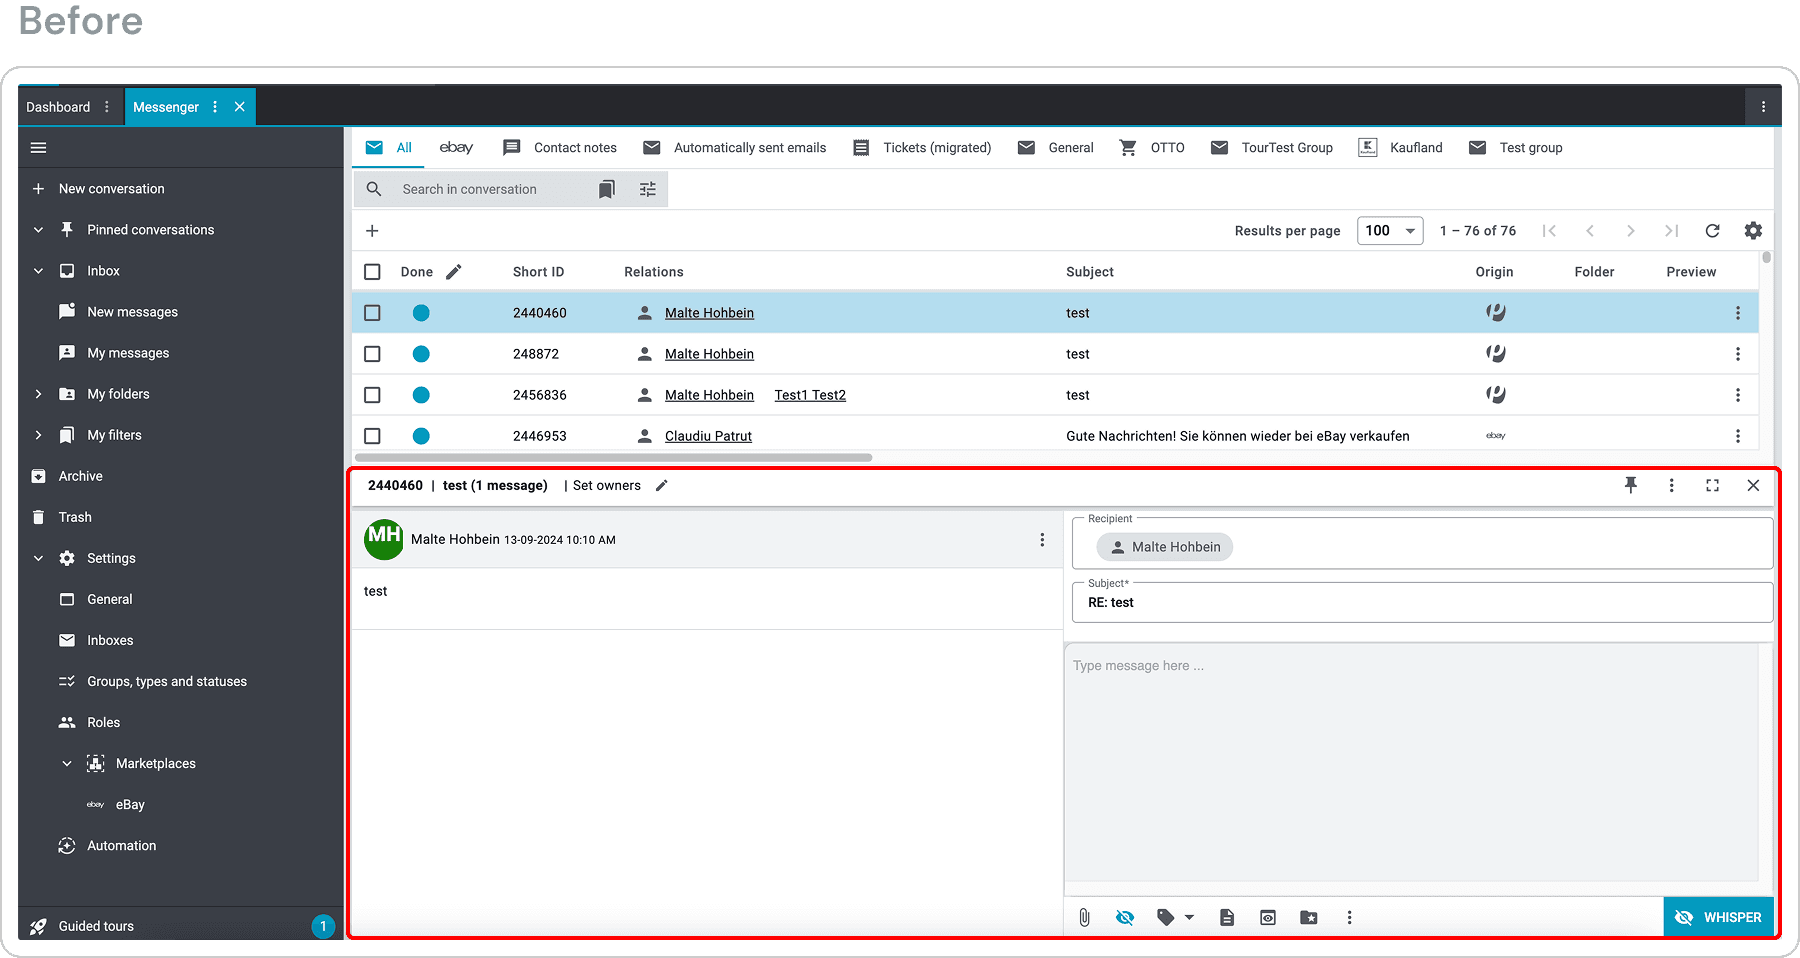This screenshot has width=1800, height=958.
Task: Expand My folders
Action: click(x=38, y=394)
